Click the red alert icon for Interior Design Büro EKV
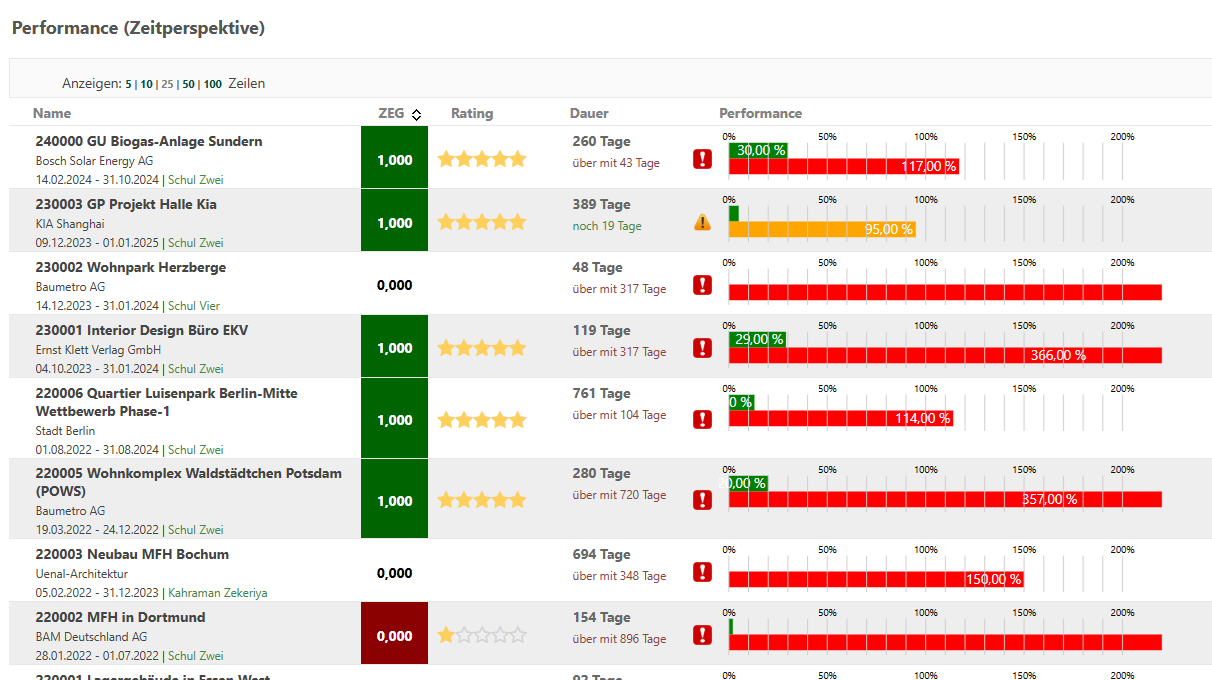The width and height of the screenshot is (1212, 680). pyautogui.click(x=702, y=348)
